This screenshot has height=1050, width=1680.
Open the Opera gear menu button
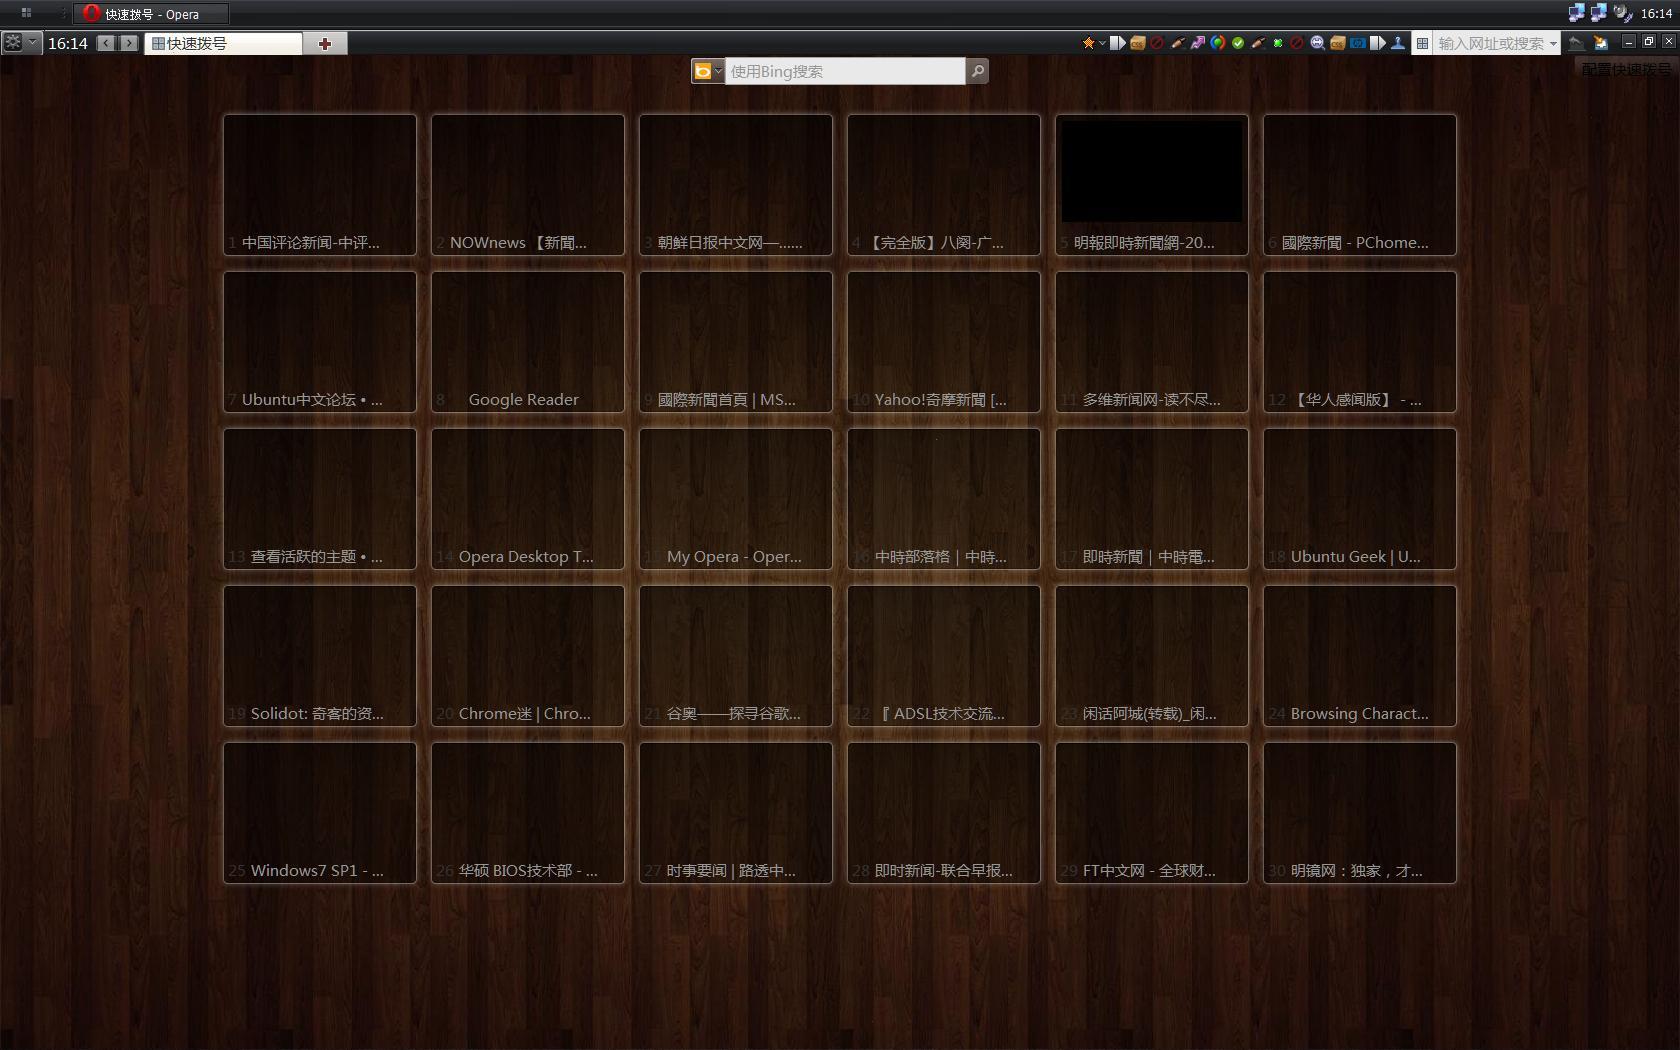click(x=13, y=43)
